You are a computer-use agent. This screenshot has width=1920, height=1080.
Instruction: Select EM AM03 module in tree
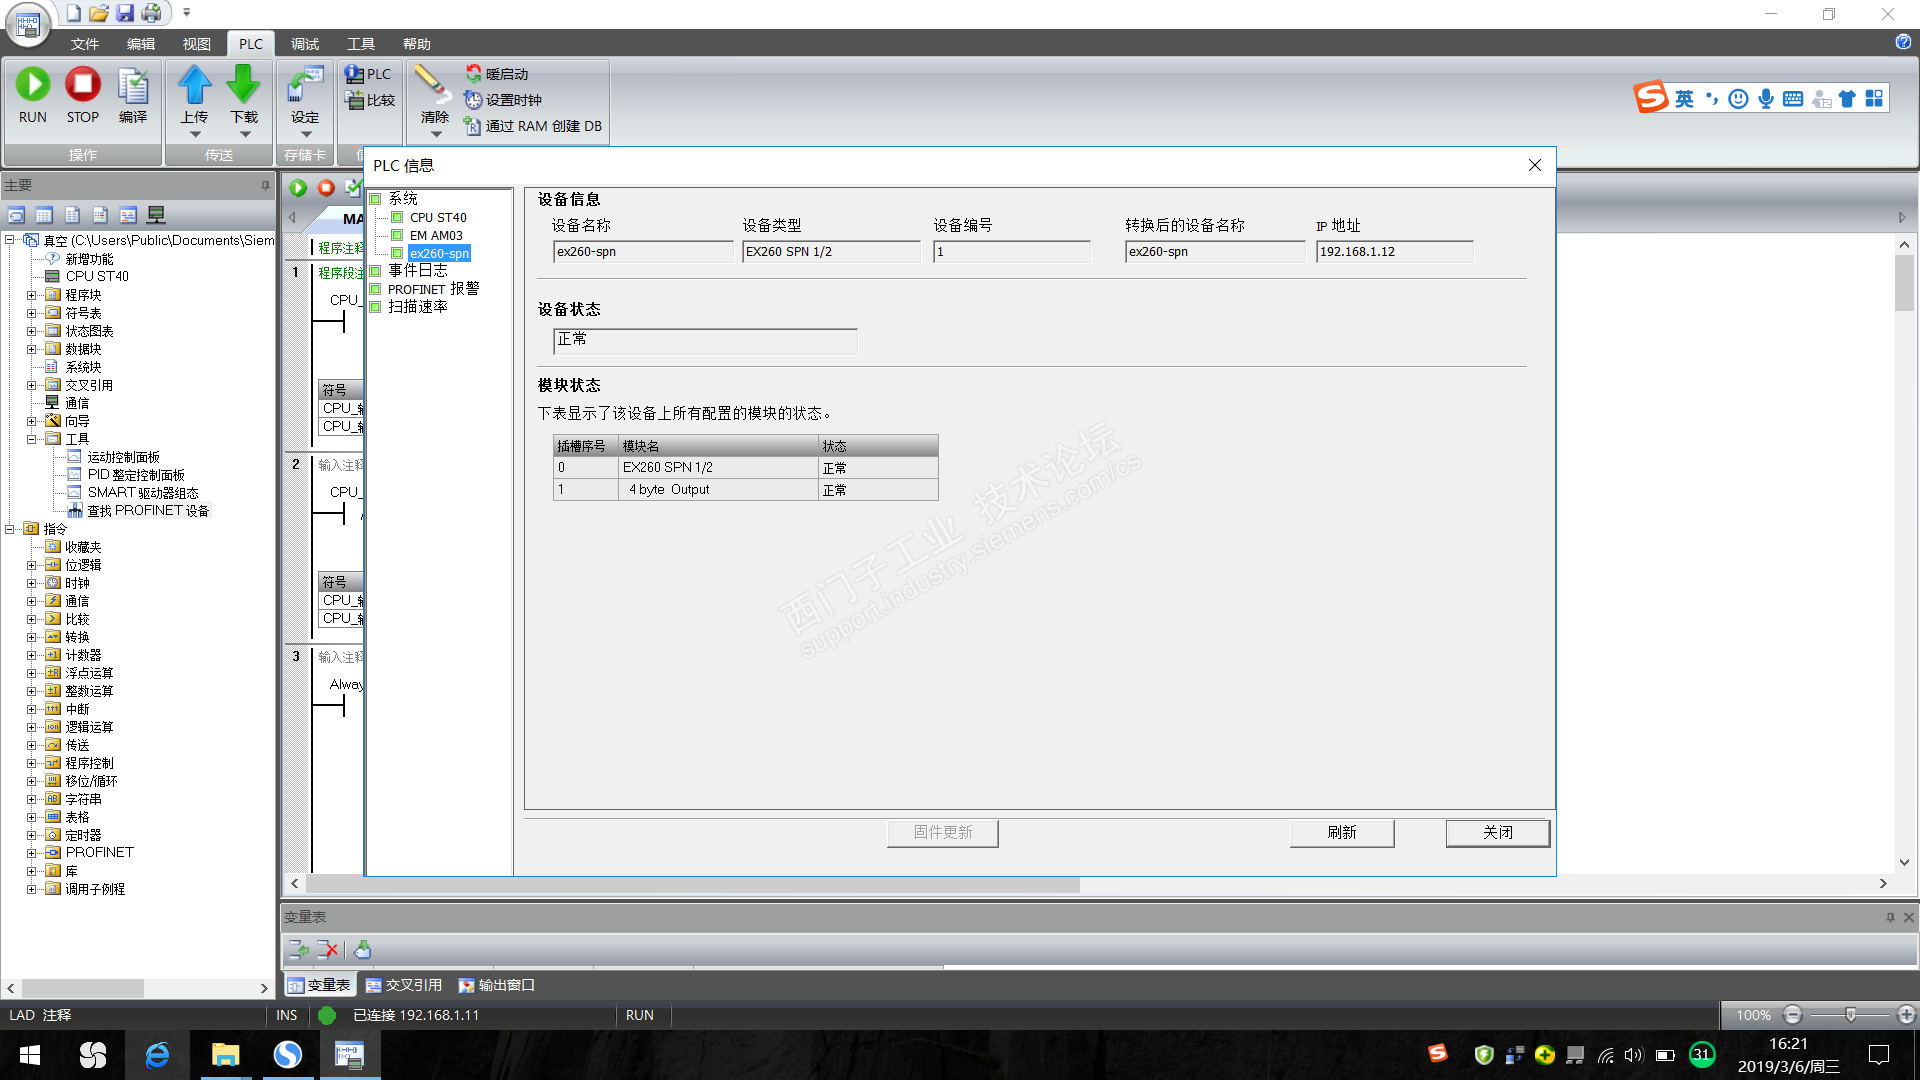[x=436, y=236]
